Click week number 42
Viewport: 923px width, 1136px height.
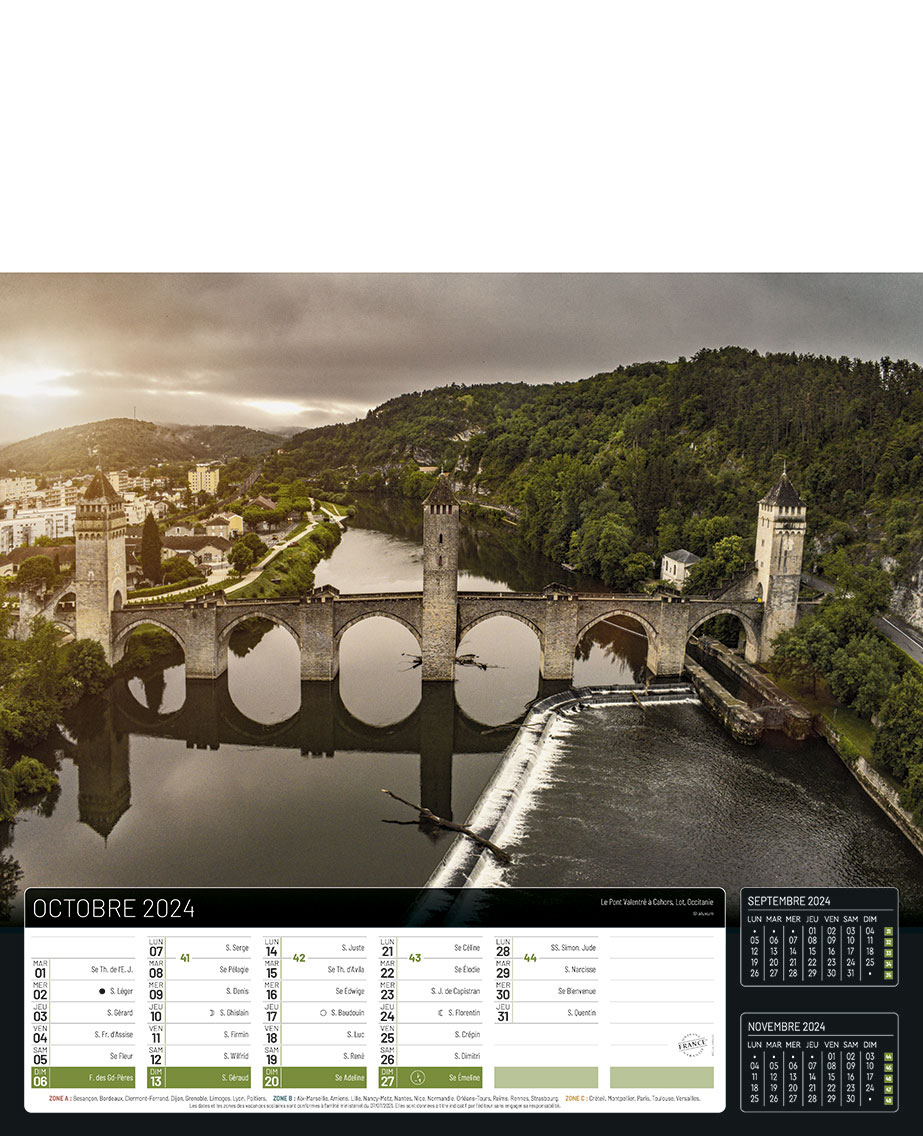click(299, 958)
